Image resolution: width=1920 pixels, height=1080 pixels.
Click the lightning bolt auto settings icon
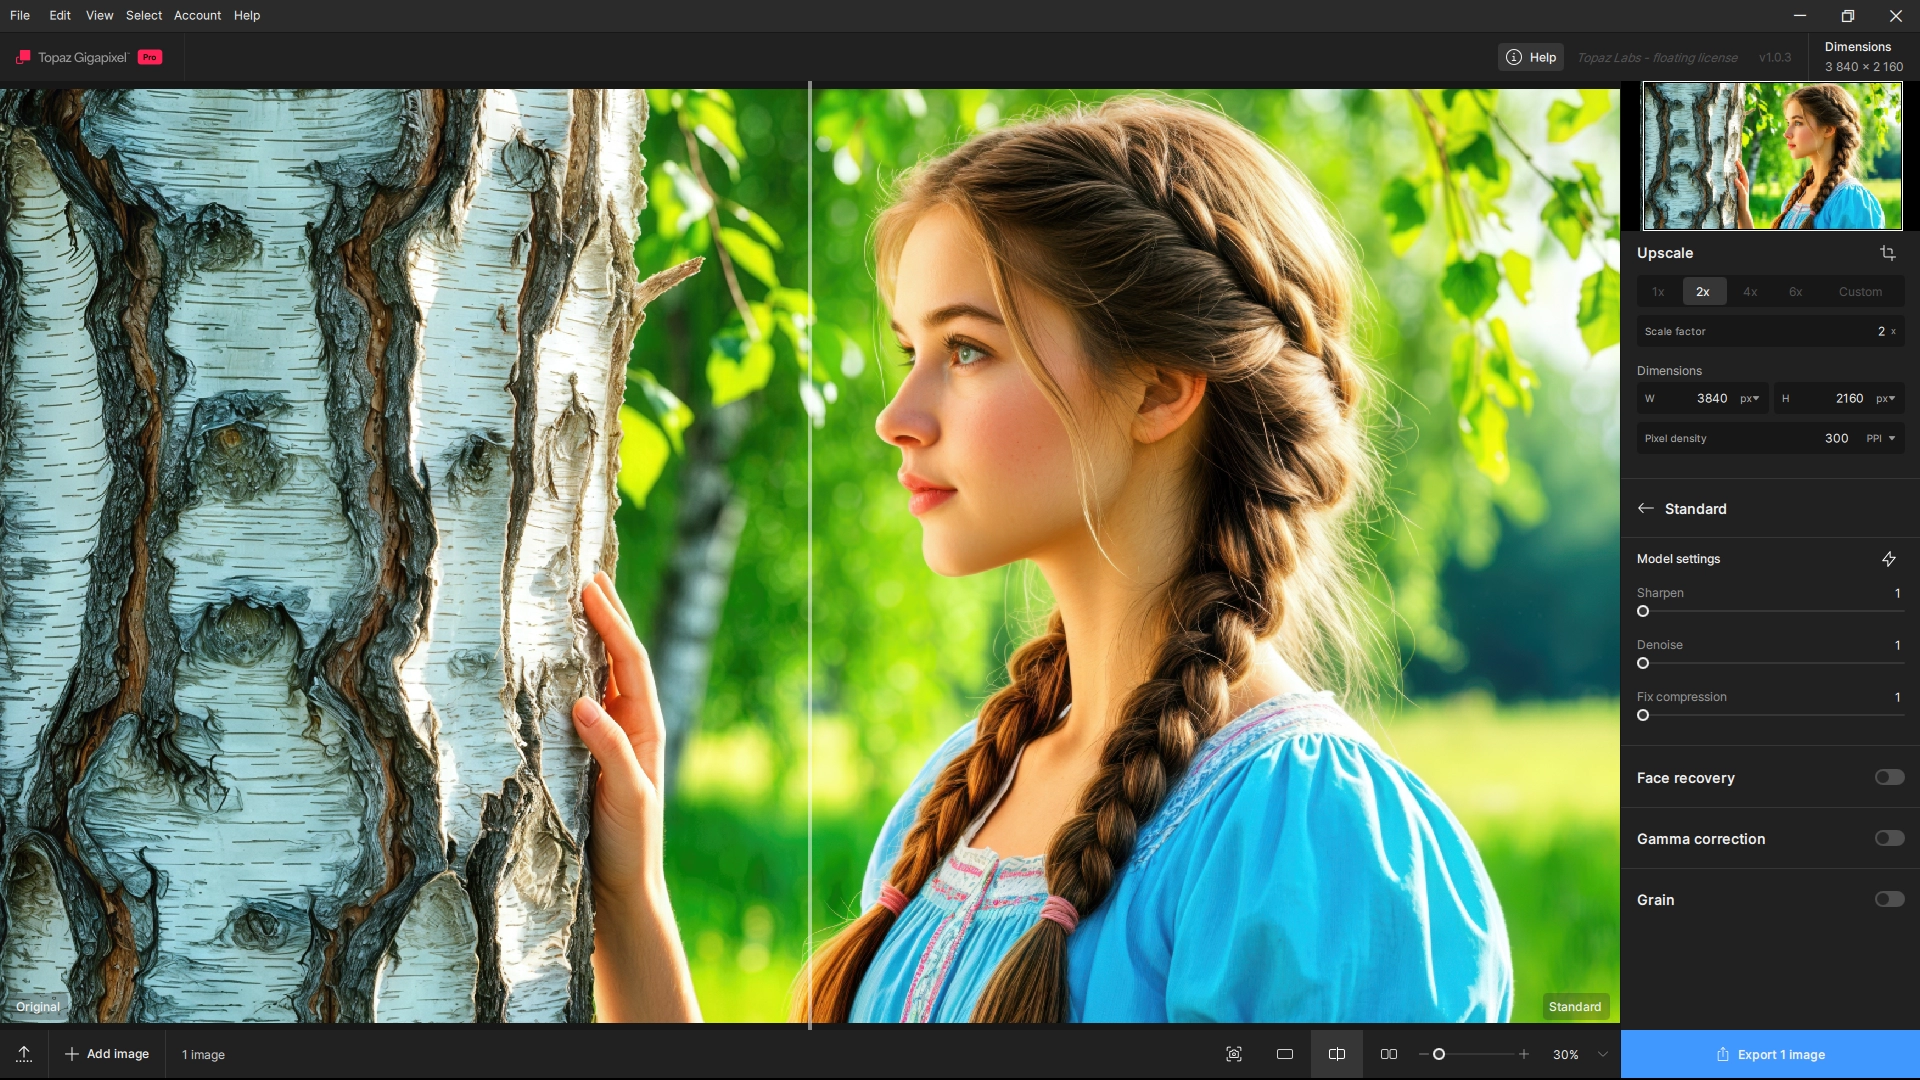tap(1889, 559)
